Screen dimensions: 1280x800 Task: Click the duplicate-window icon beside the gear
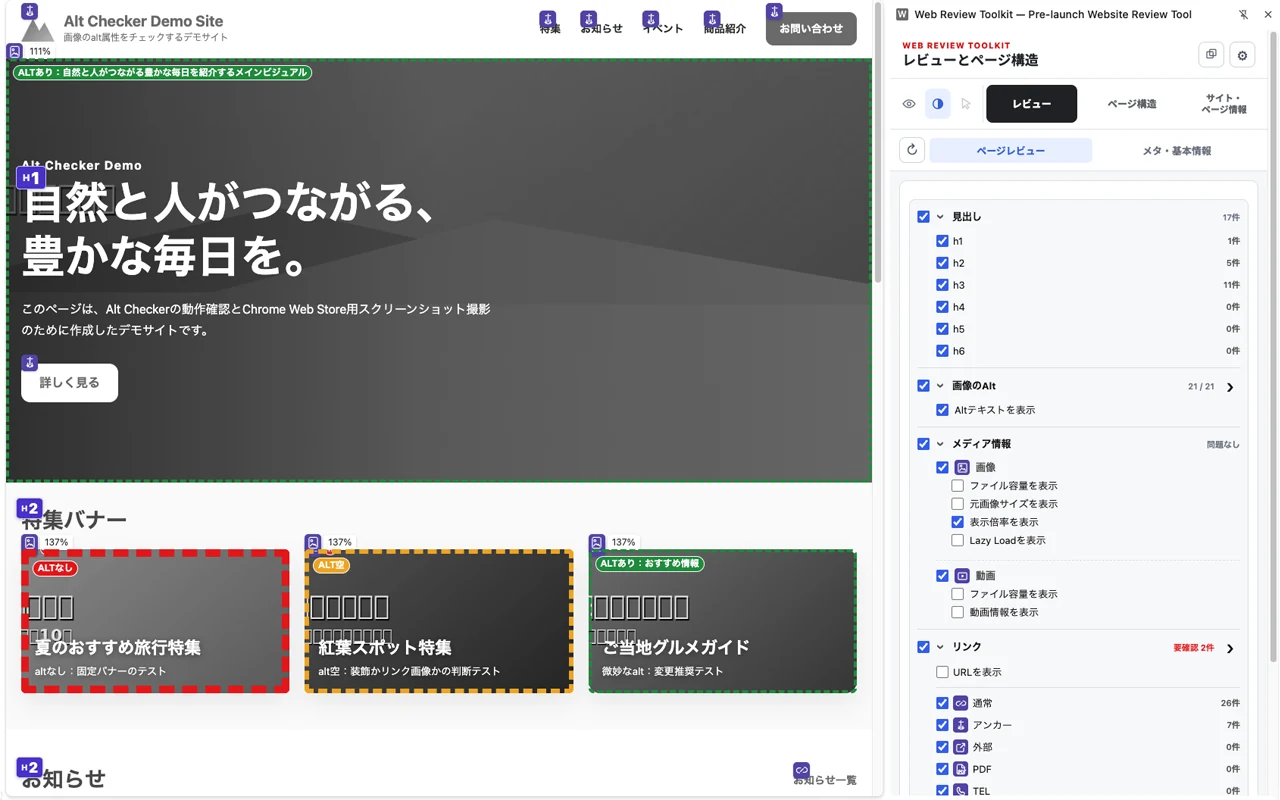click(x=1211, y=55)
